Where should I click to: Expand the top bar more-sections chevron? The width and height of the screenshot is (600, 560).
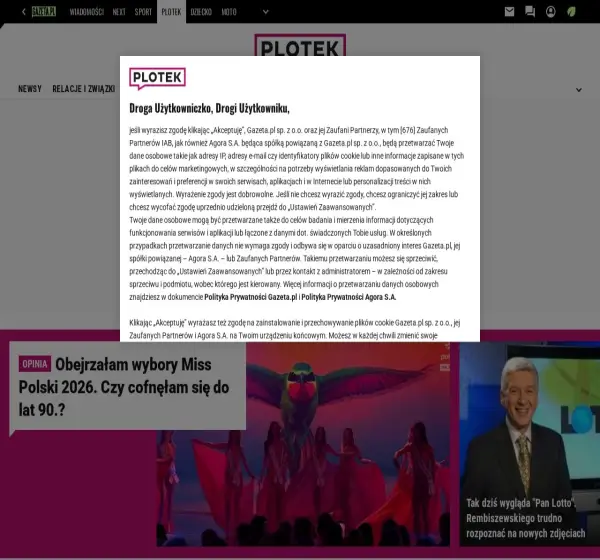click(x=266, y=12)
